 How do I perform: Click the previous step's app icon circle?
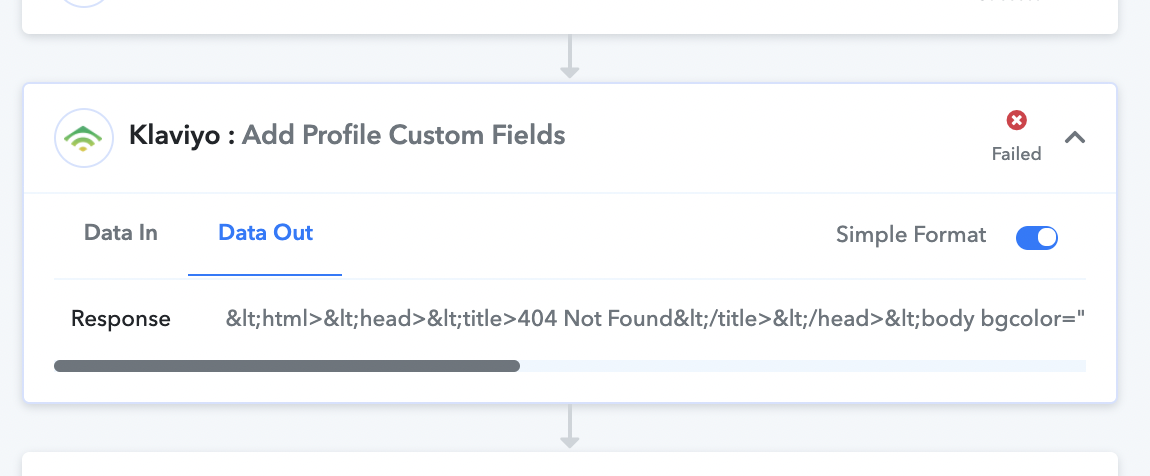[84, 3]
